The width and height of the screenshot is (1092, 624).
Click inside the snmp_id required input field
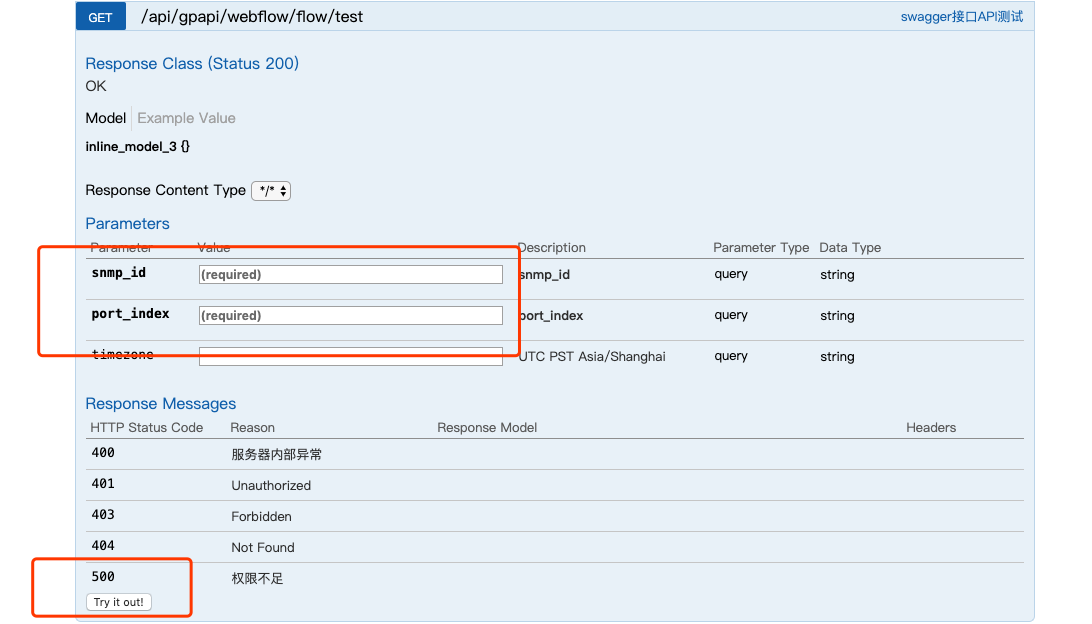pyautogui.click(x=350, y=274)
